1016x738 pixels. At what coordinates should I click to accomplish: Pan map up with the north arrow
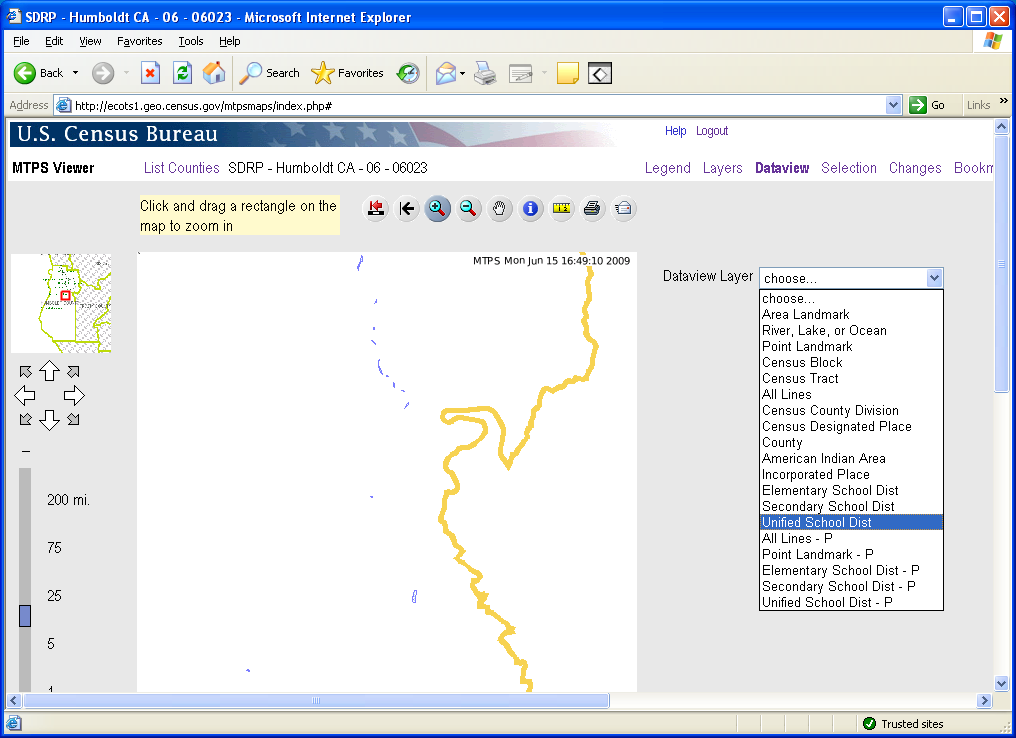[x=49, y=371]
